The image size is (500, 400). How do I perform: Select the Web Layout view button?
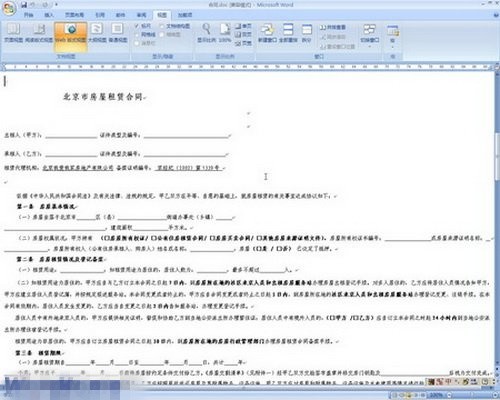(71, 33)
